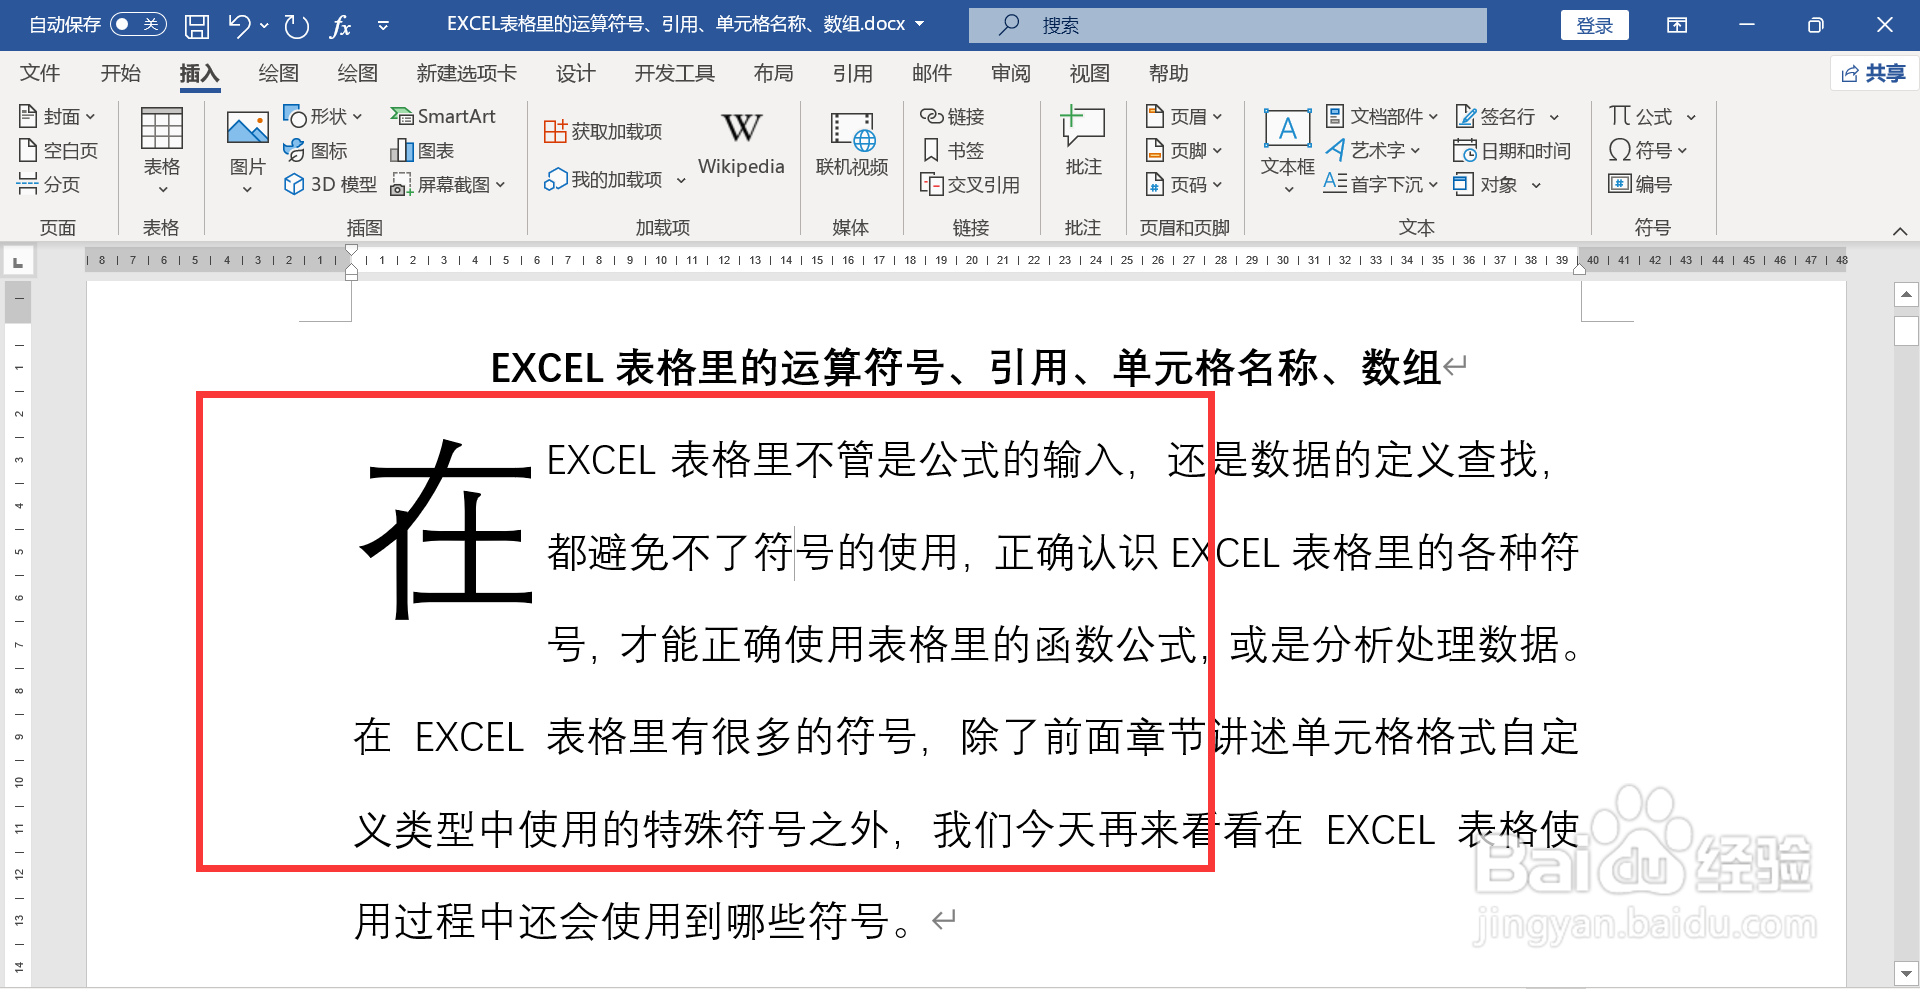The image size is (1920, 989).
Task: Insert a 3D 模型
Action: [330, 184]
